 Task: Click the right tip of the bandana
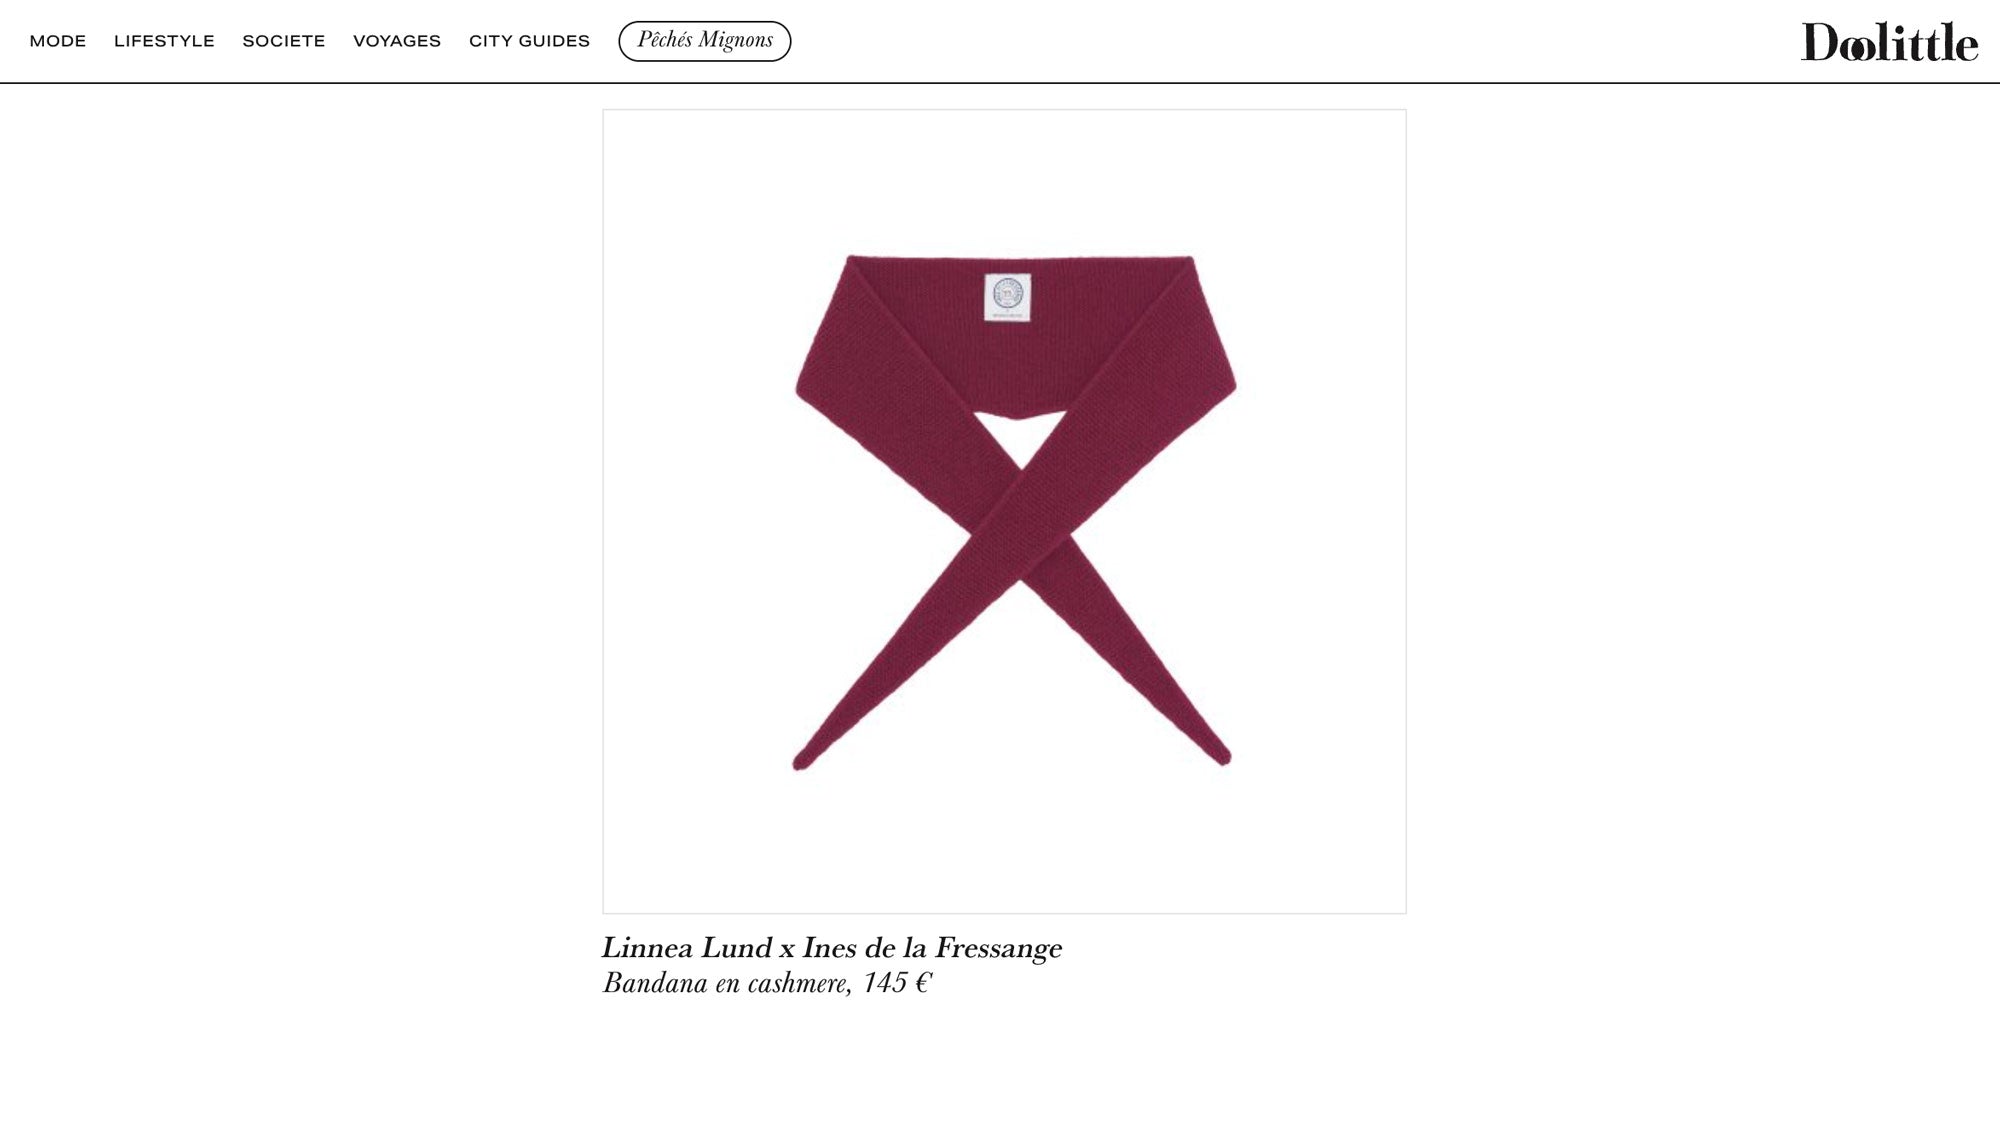1222,757
